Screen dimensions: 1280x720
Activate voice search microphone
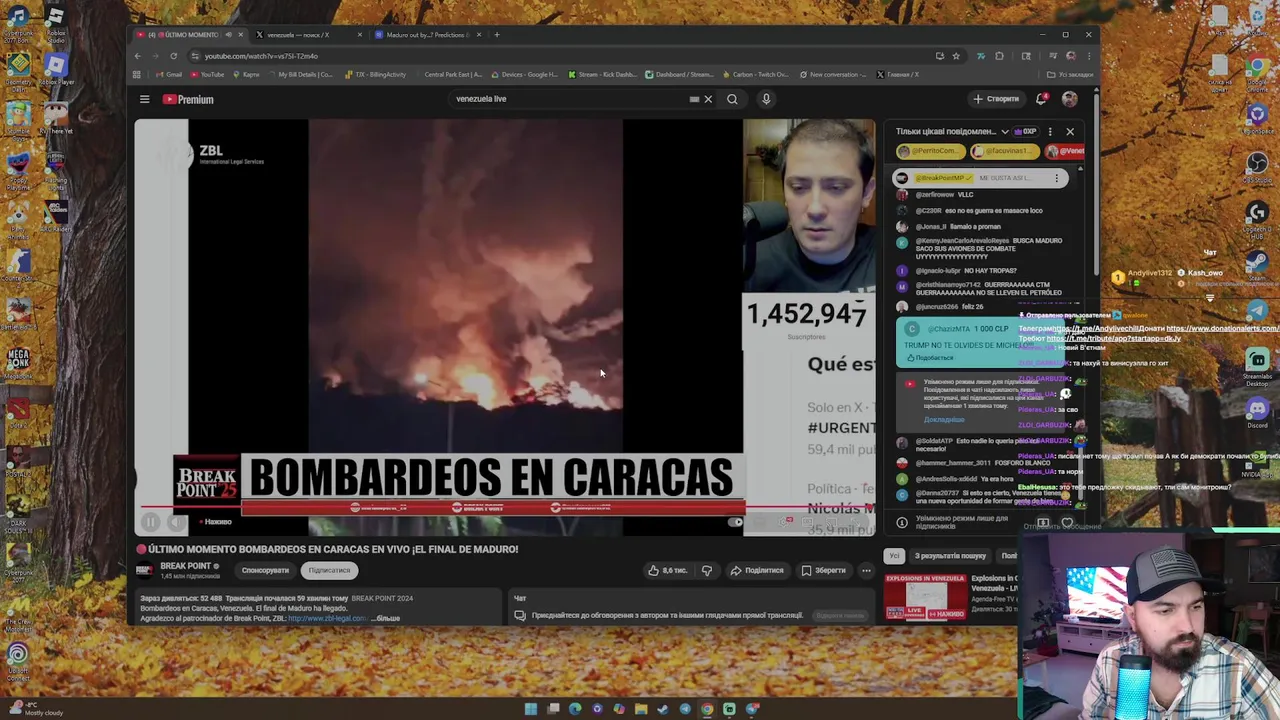766,99
